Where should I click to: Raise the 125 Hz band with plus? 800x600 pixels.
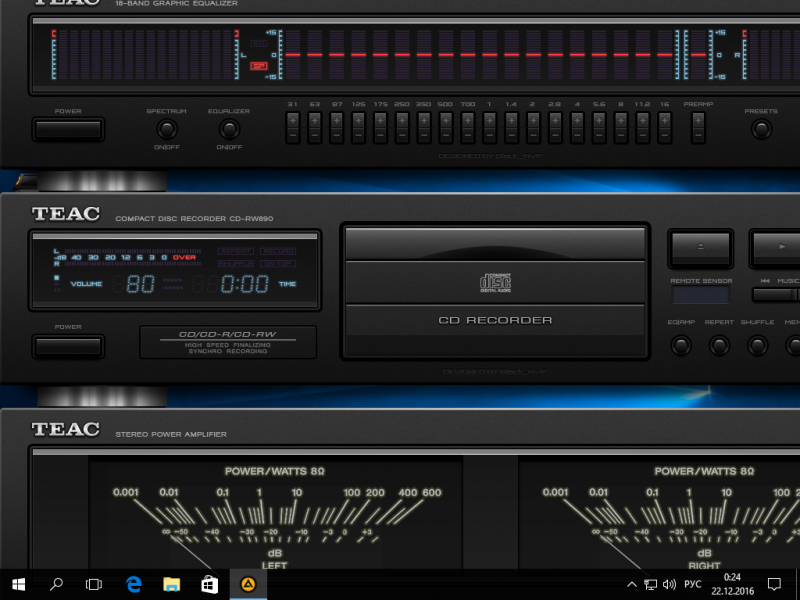coord(359,121)
